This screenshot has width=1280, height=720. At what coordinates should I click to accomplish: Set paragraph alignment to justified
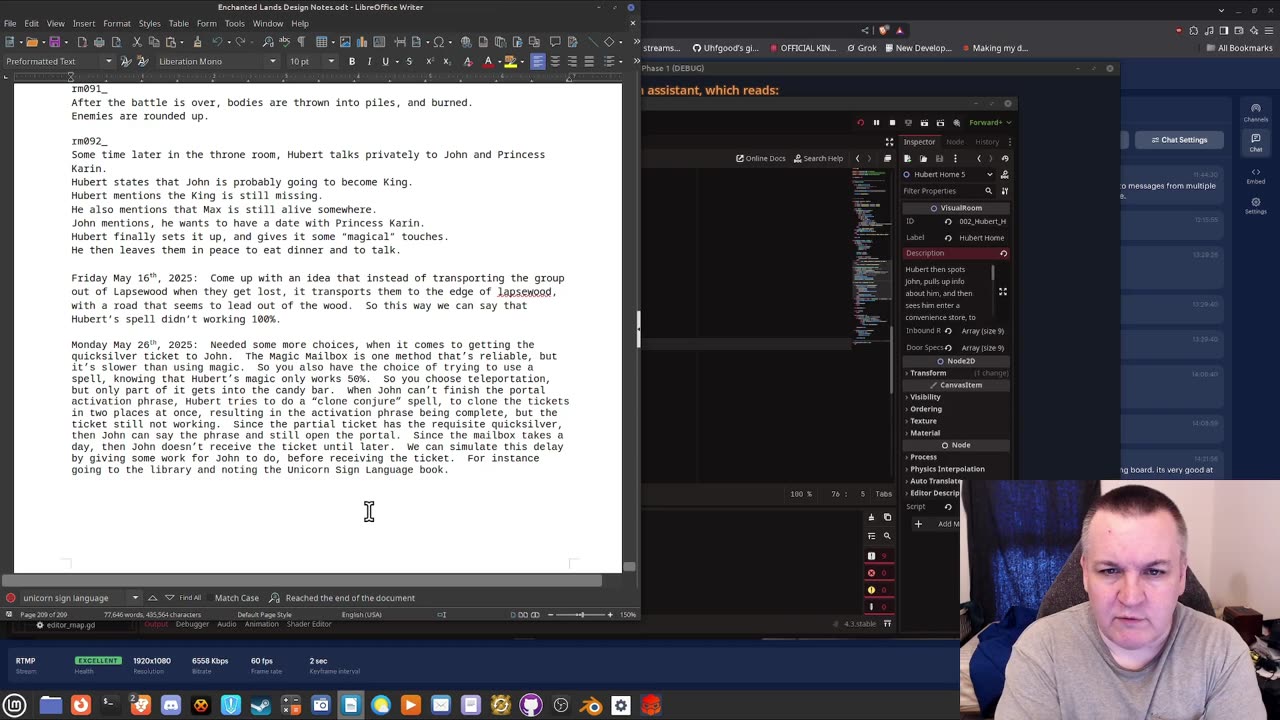coord(589,62)
